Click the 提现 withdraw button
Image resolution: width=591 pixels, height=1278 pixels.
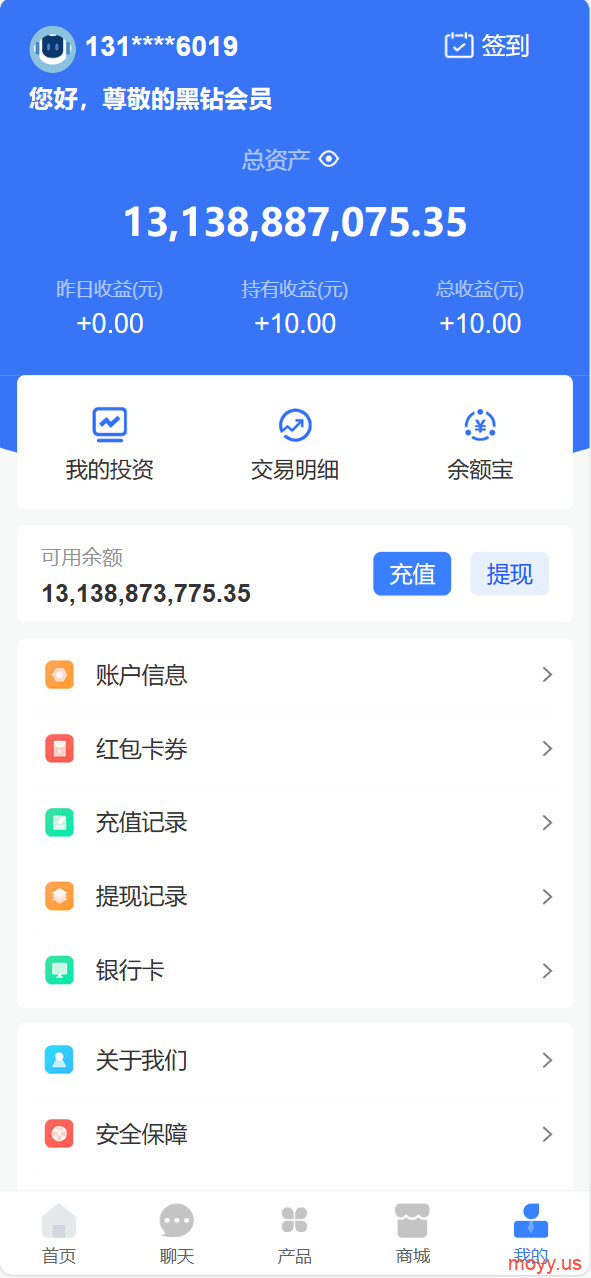509,574
